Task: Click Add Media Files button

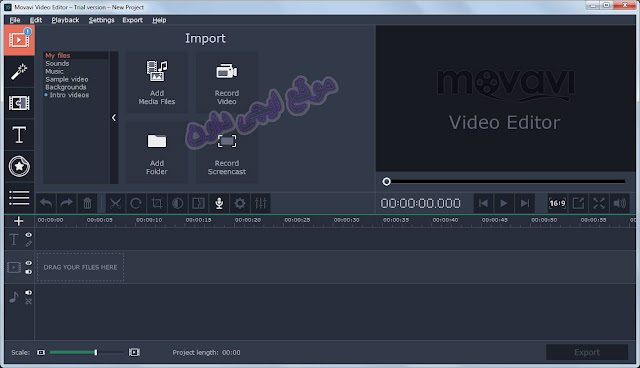Action: (x=157, y=83)
